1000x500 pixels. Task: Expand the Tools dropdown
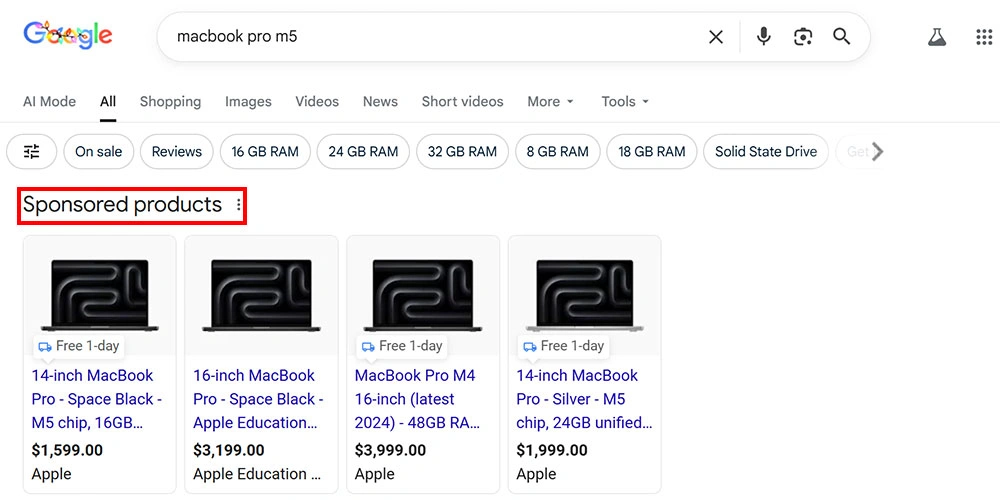coord(625,101)
